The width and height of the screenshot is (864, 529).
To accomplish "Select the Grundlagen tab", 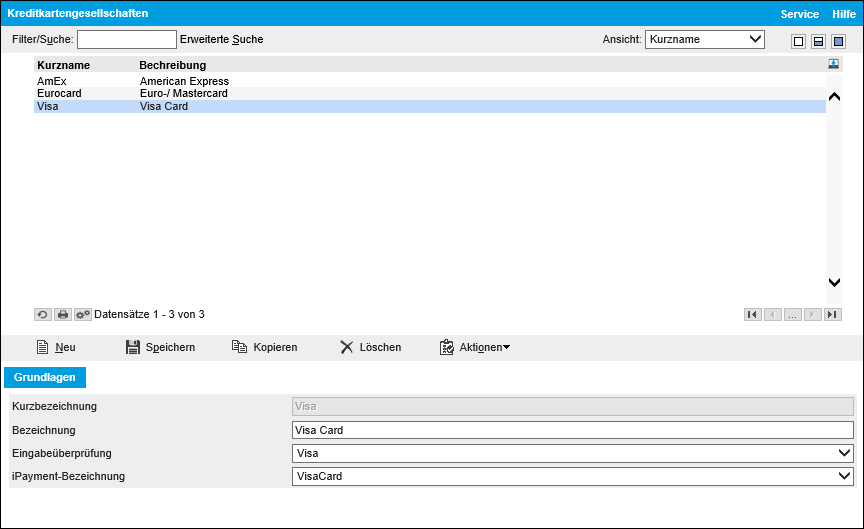I will pos(46,377).
